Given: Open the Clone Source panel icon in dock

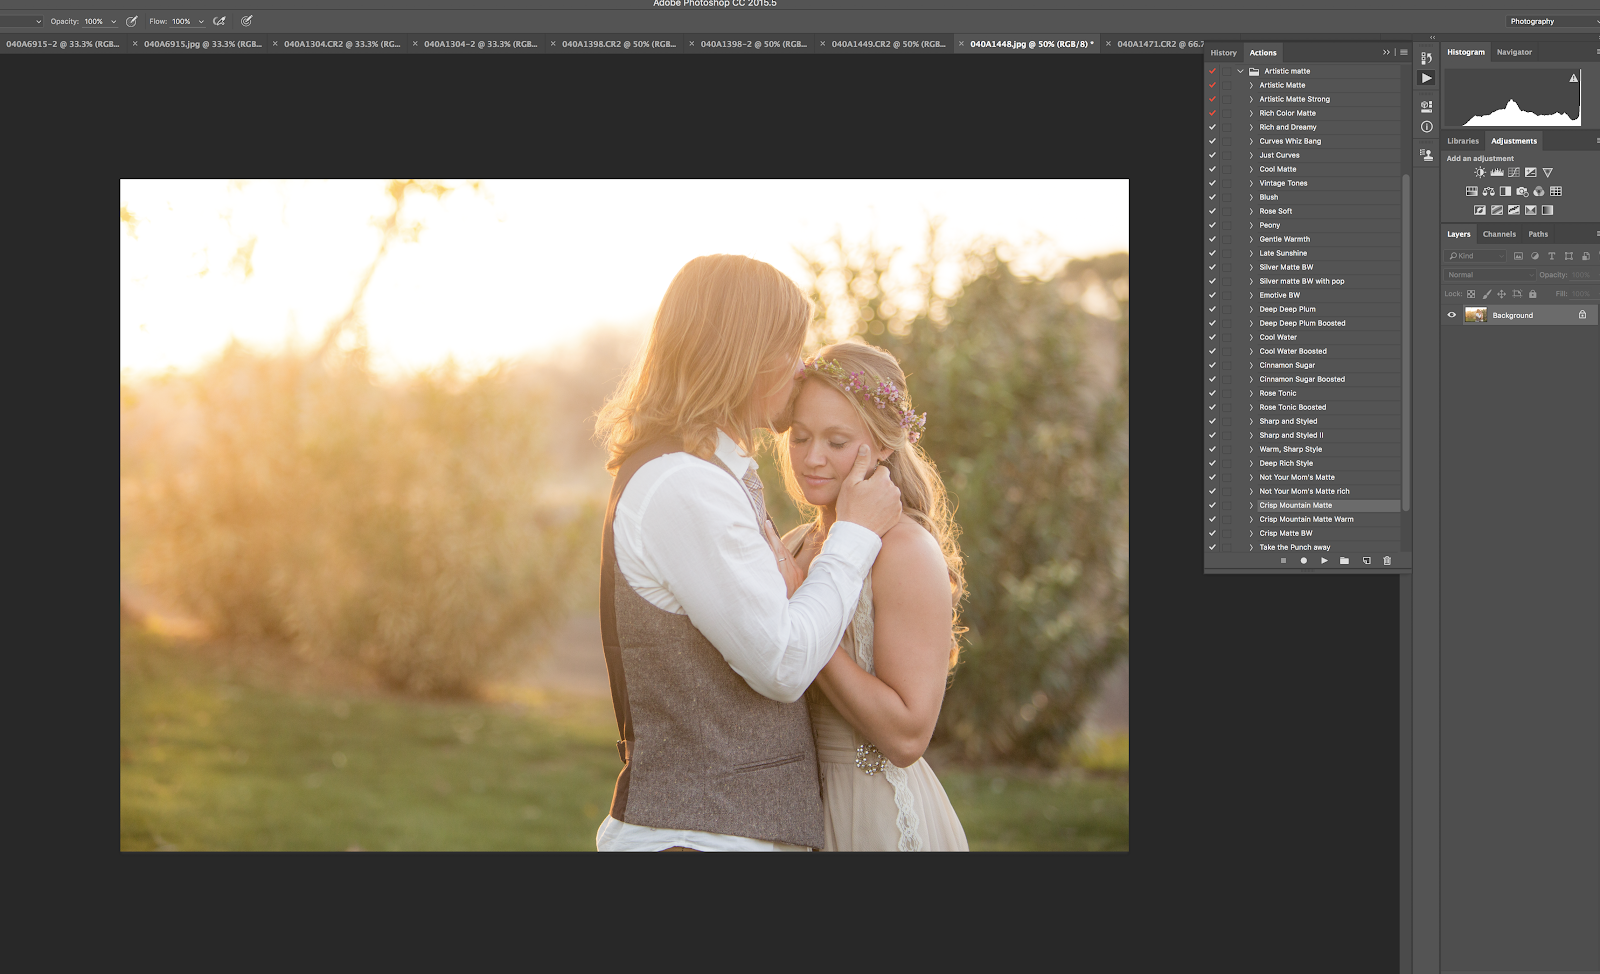Looking at the screenshot, I should [x=1427, y=154].
